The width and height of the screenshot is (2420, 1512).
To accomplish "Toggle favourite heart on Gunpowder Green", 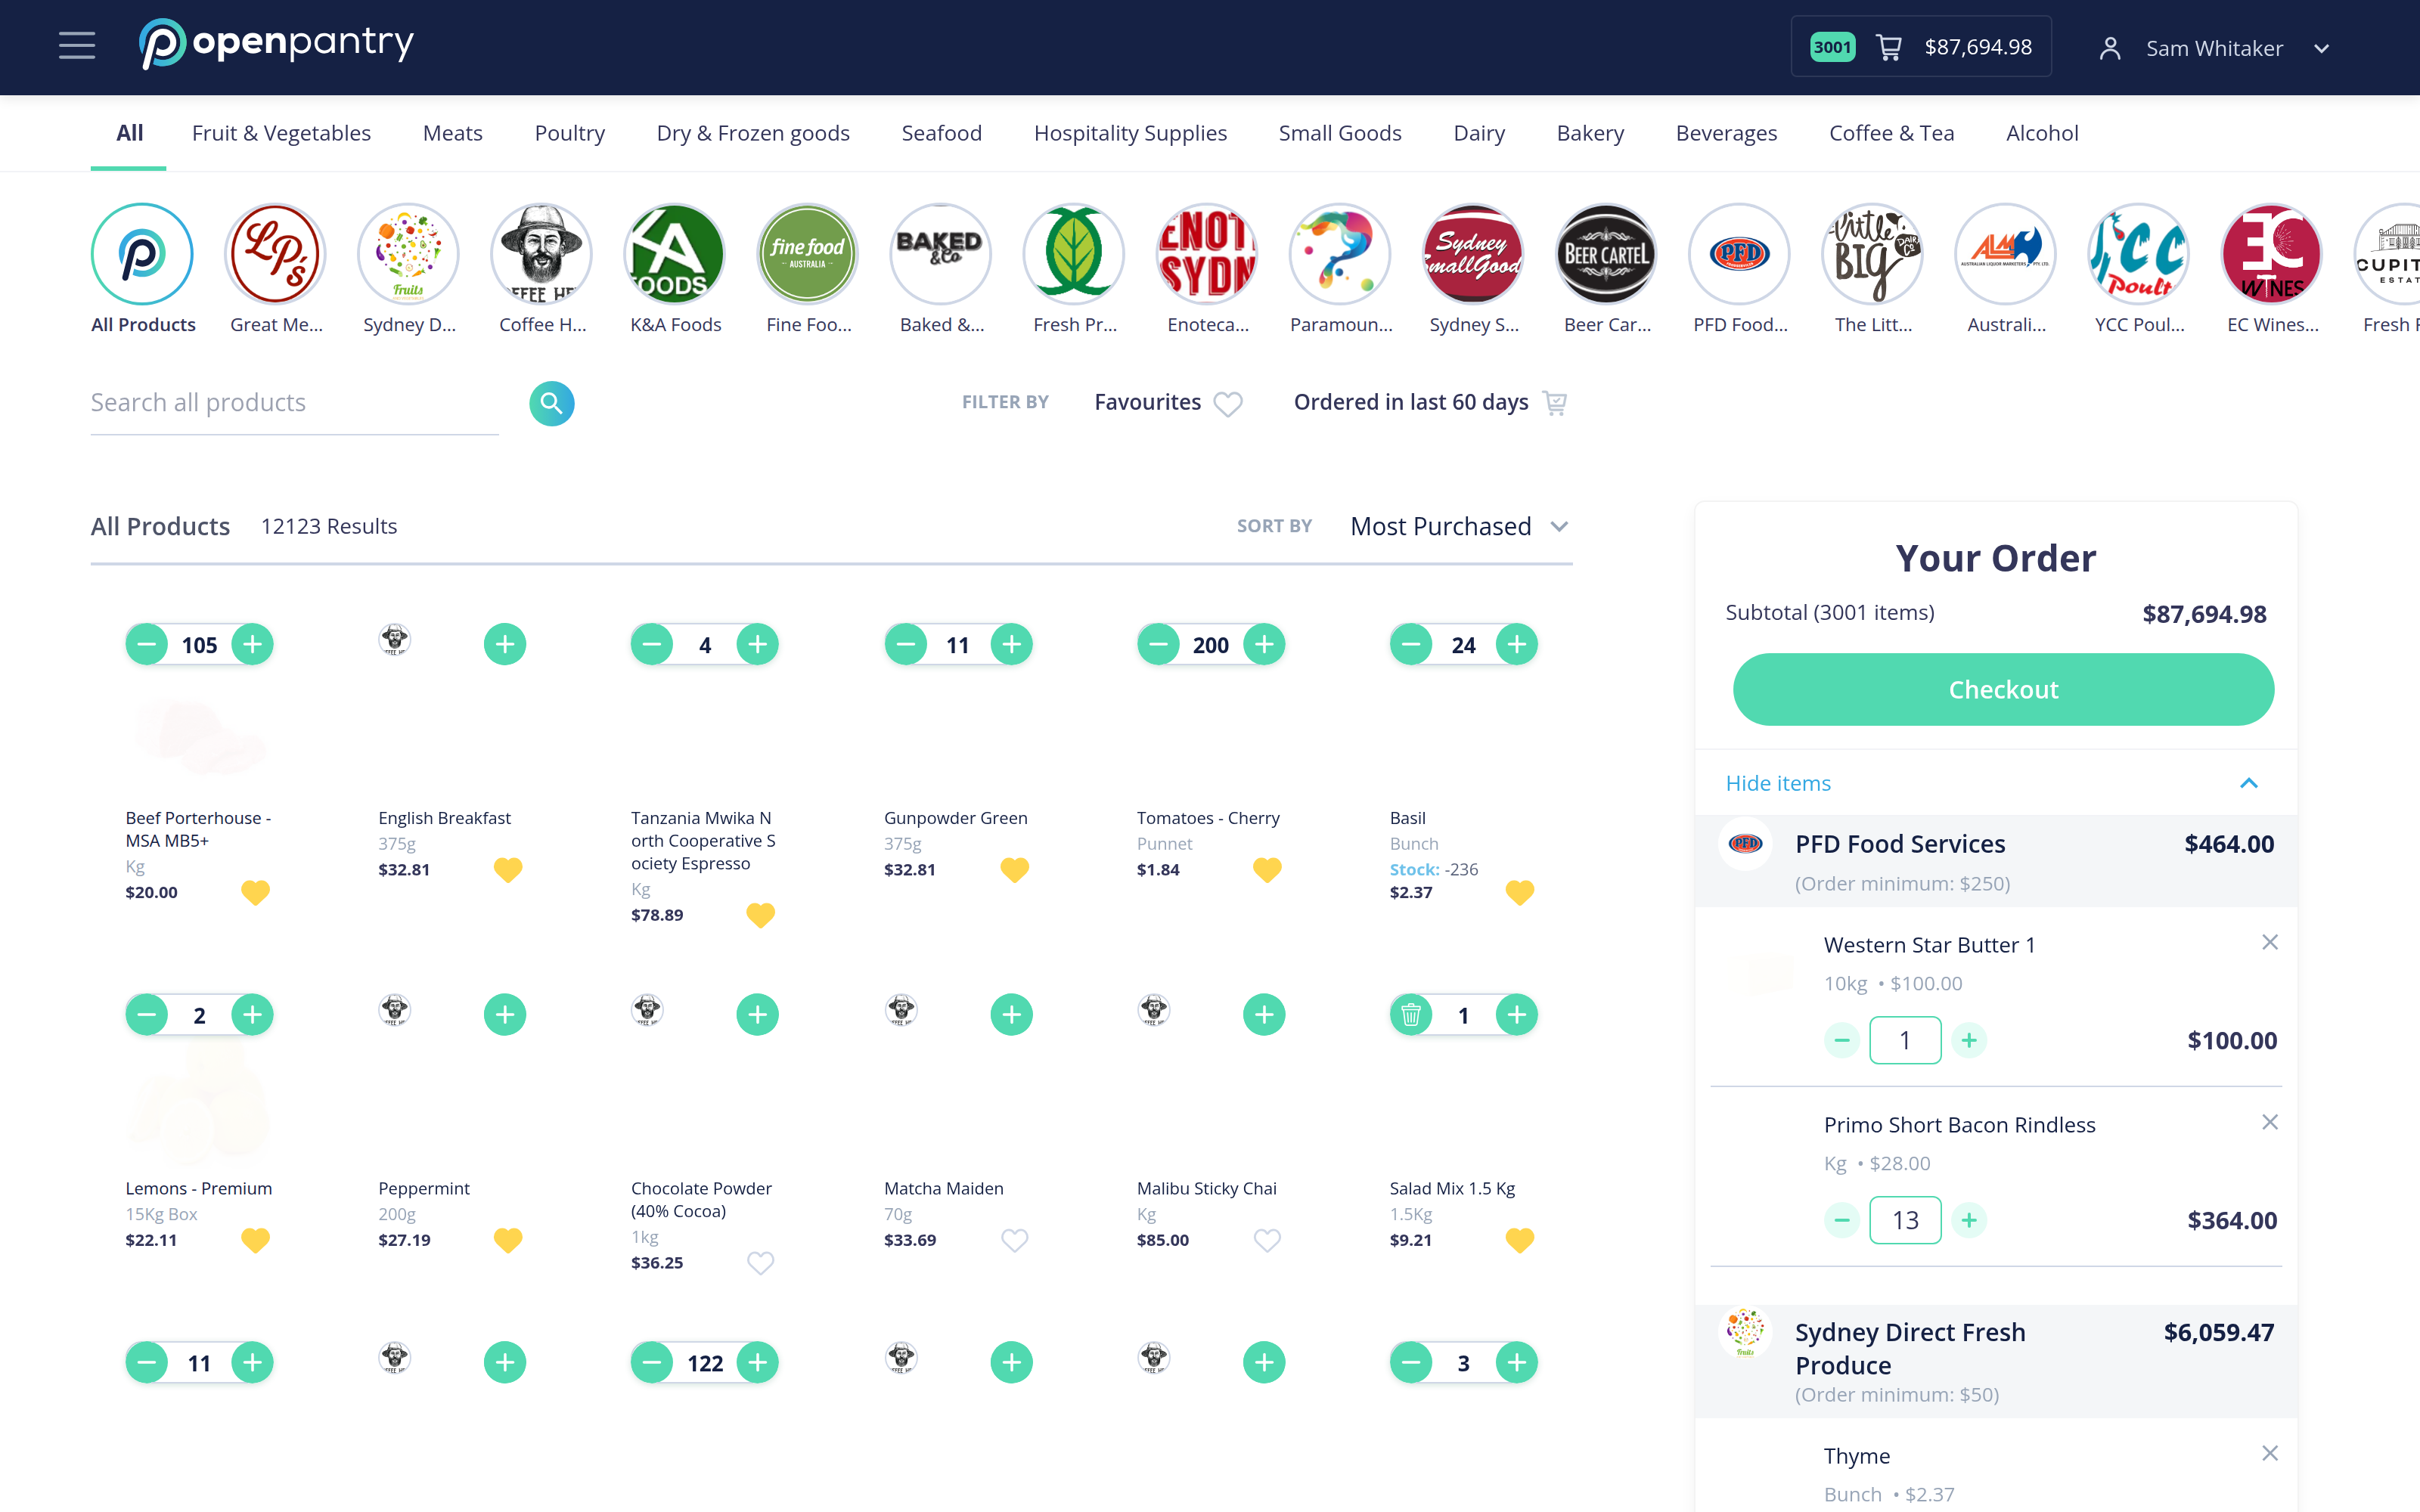I will (x=1014, y=869).
